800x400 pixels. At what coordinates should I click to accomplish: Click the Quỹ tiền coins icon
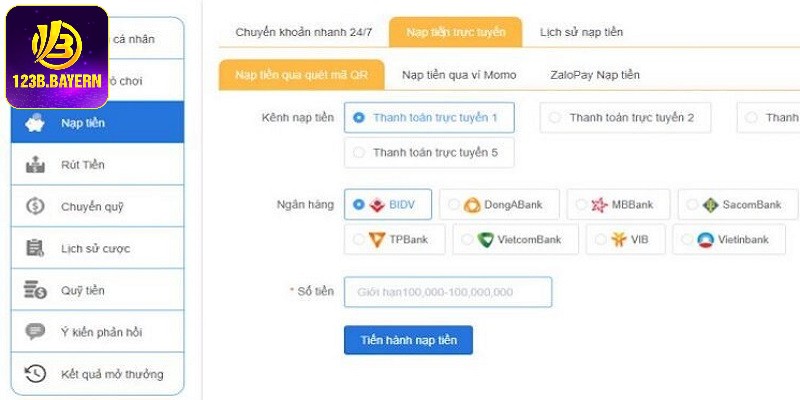click(x=35, y=290)
